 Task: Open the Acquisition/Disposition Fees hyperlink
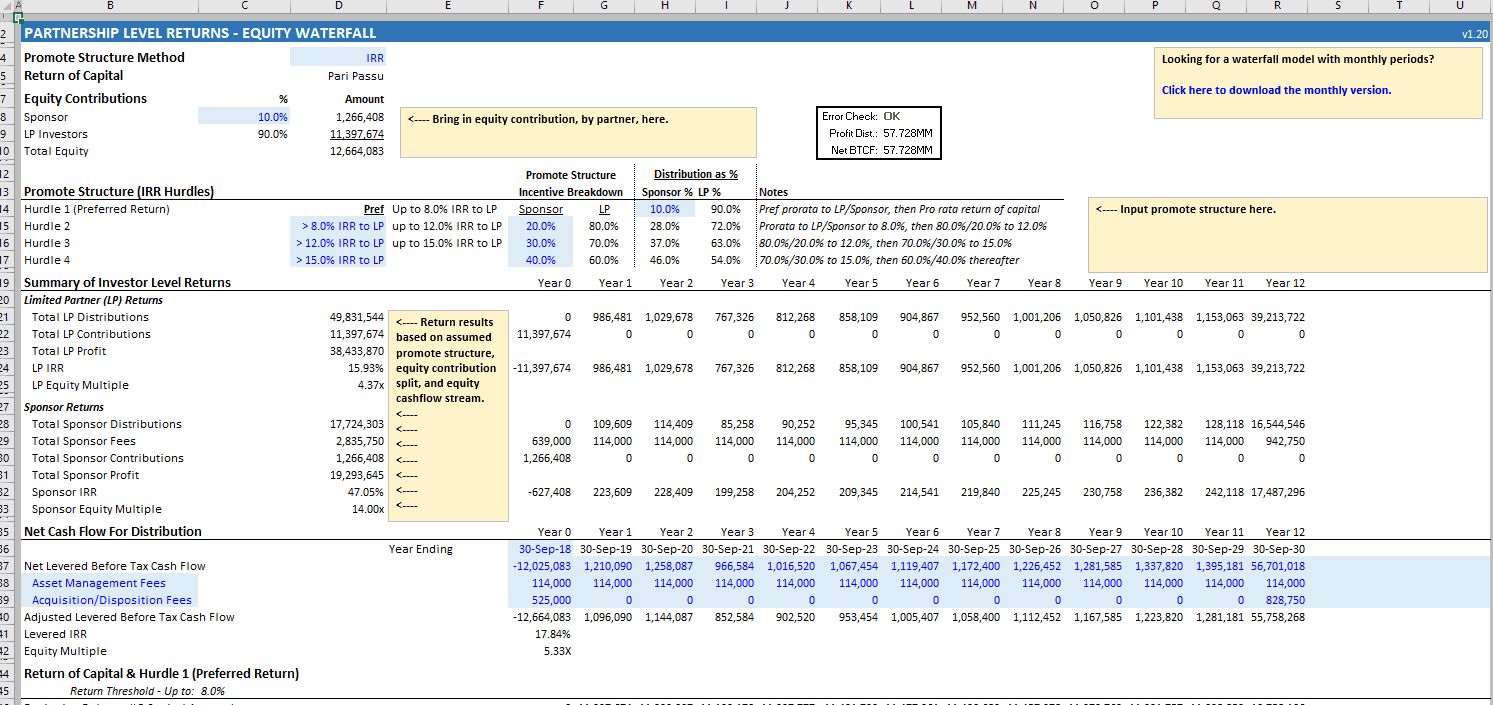(110, 600)
